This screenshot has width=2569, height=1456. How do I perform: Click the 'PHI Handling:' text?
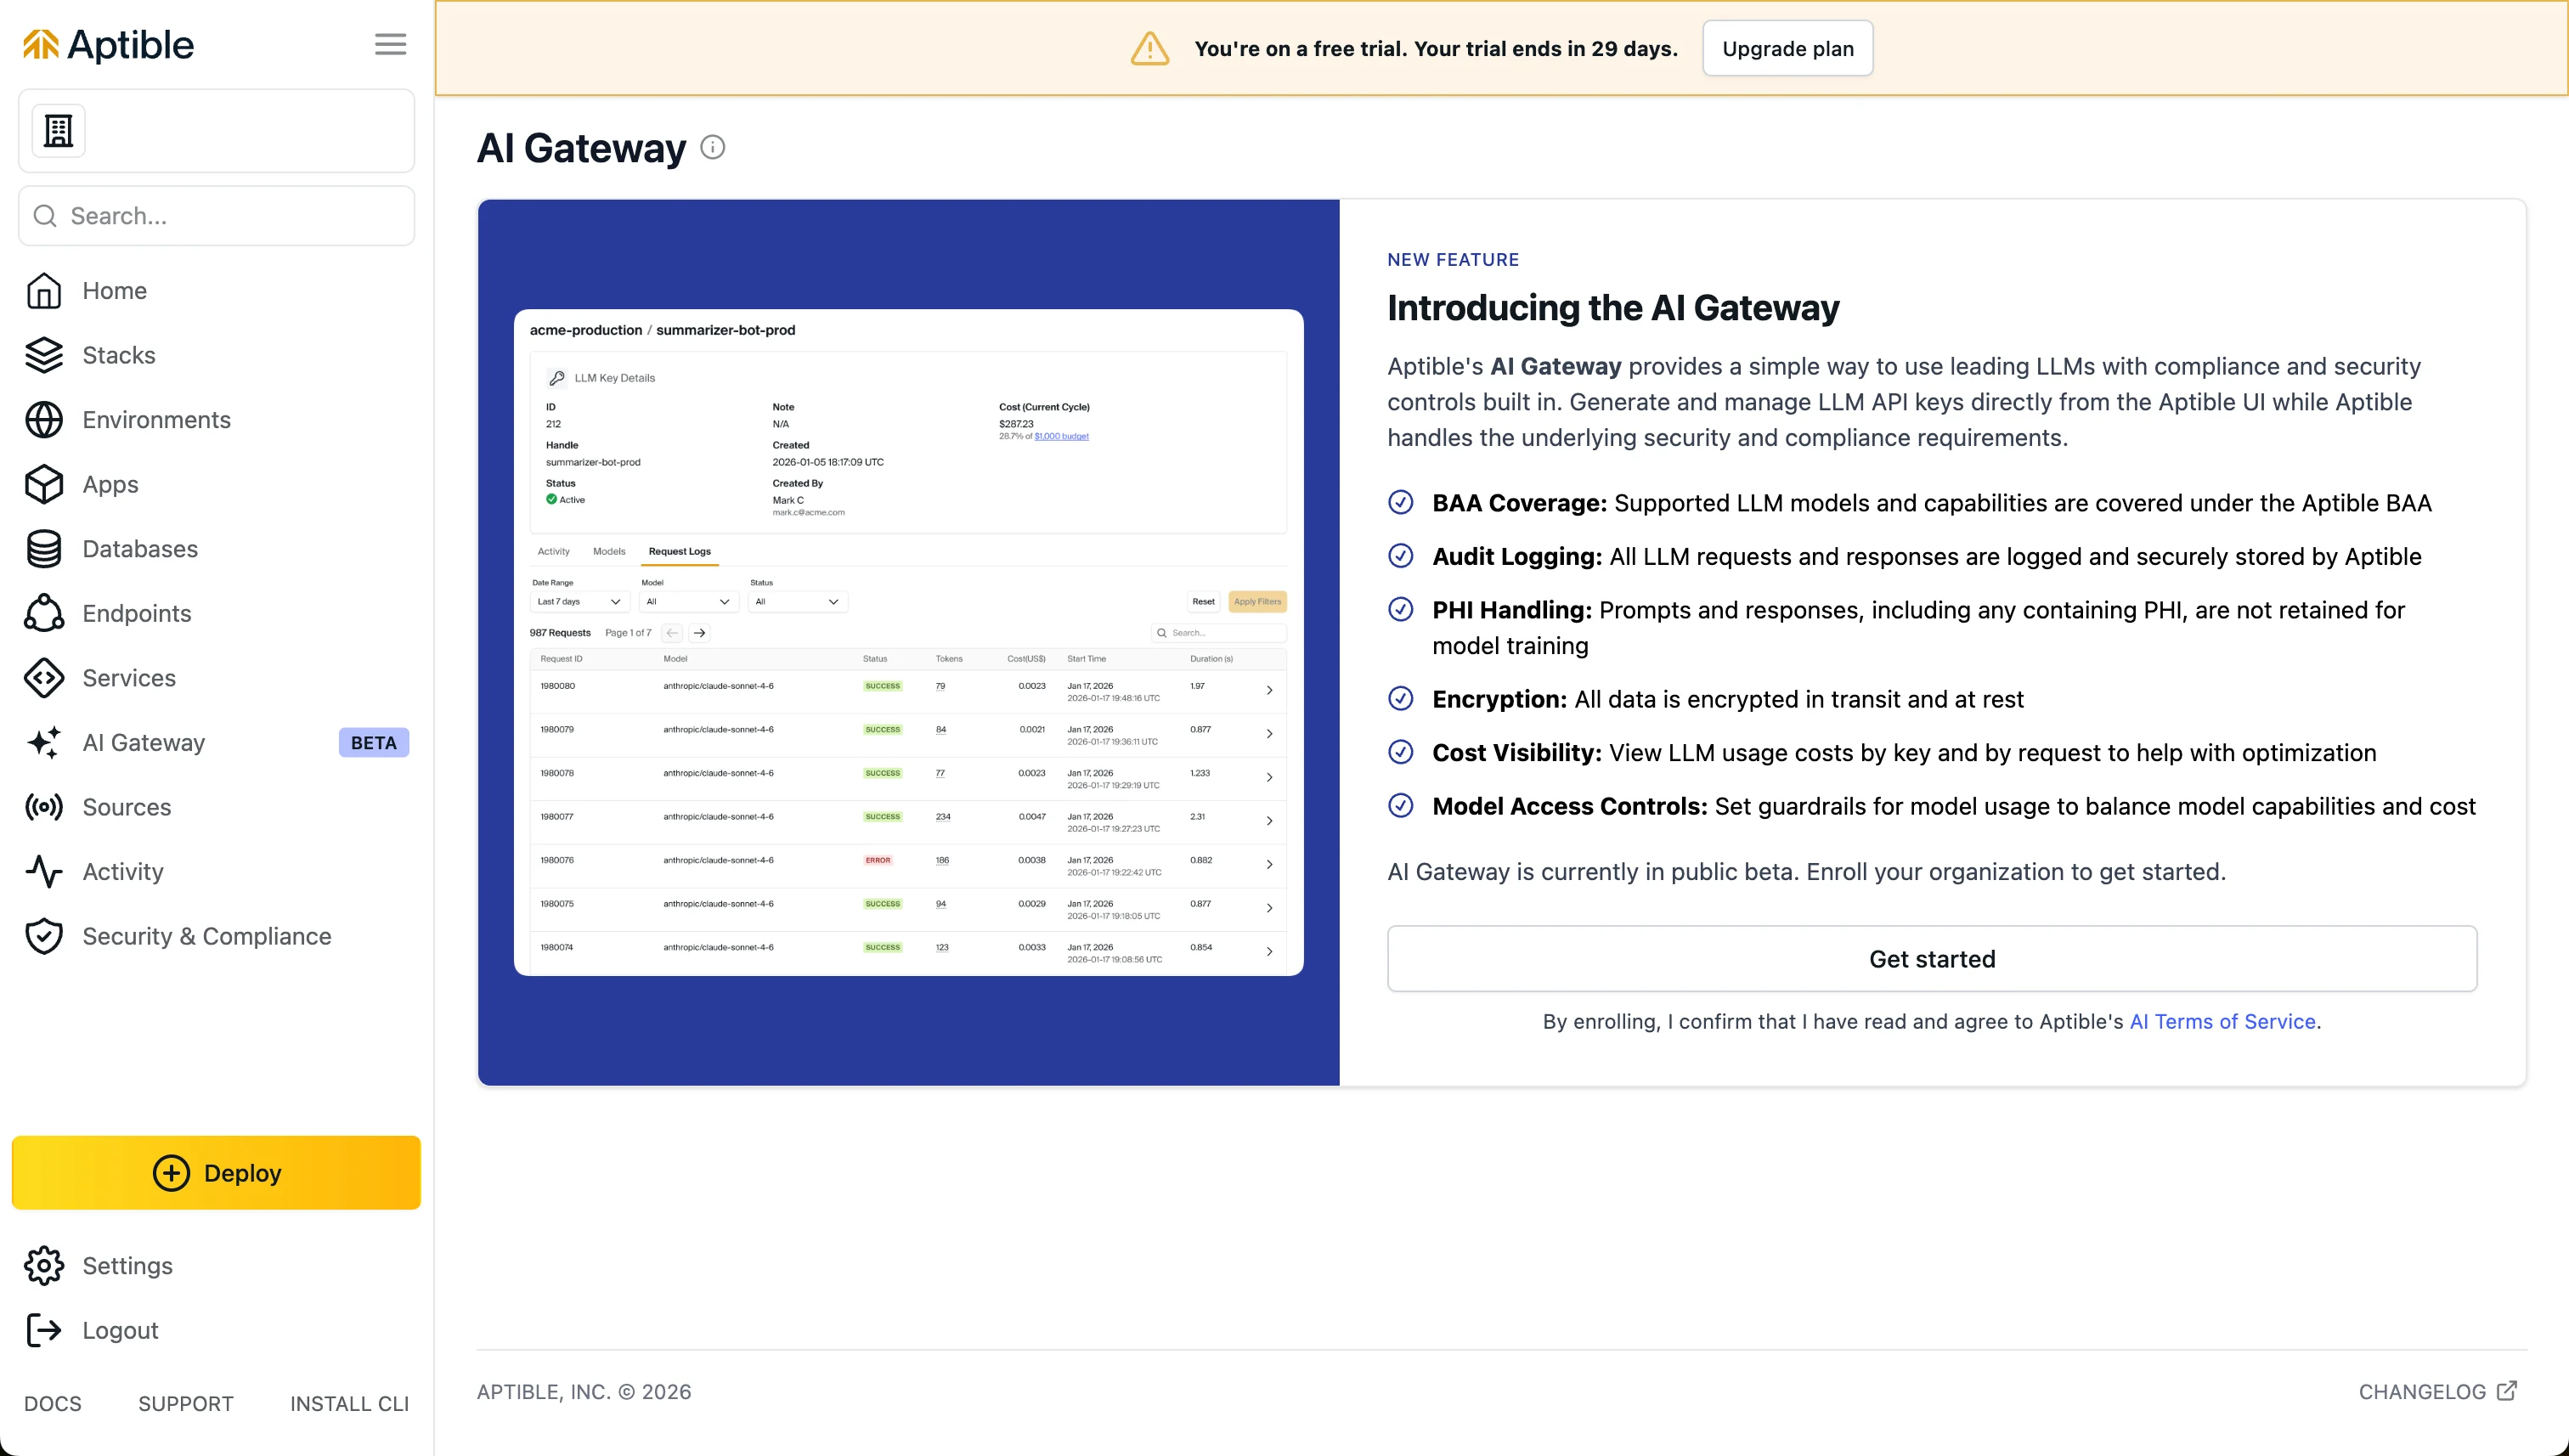[x=1512, y=610]
